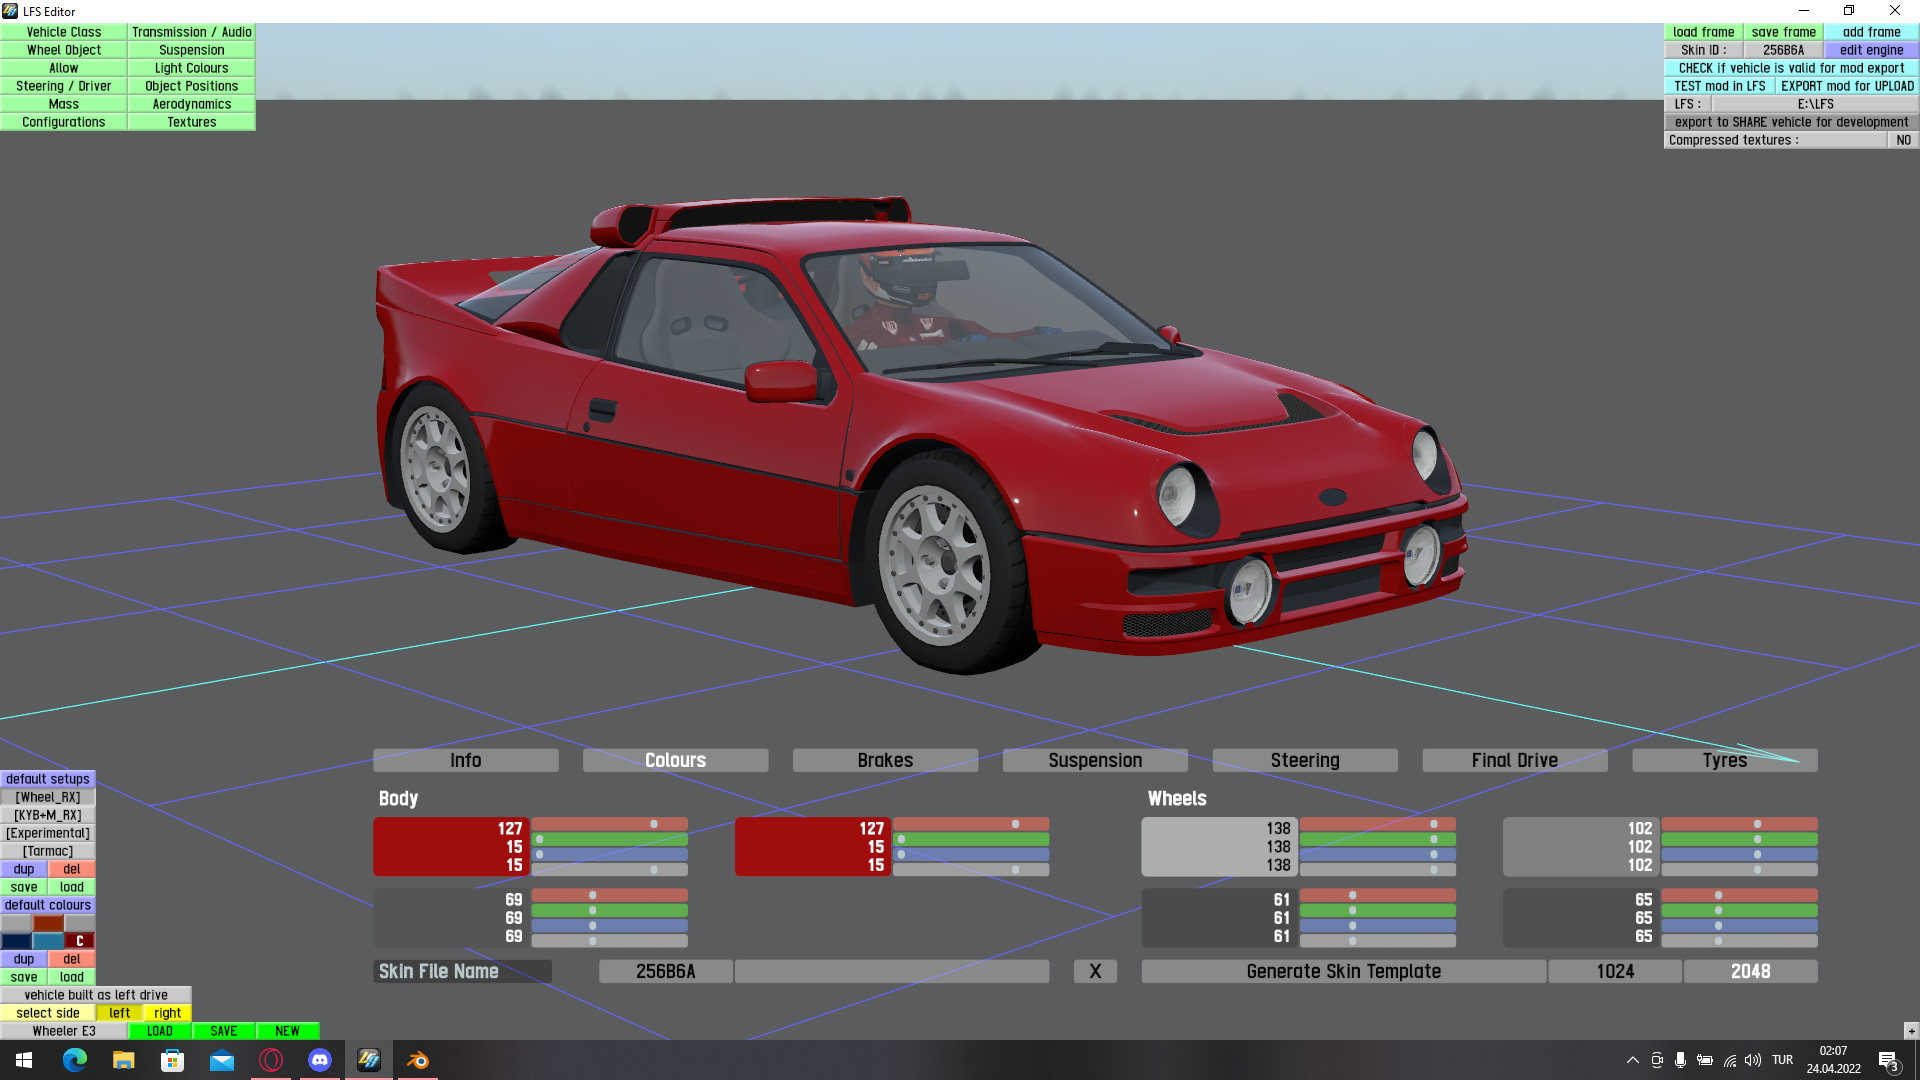Click the LFS Editor taskbar icon

click(369, 1060)
